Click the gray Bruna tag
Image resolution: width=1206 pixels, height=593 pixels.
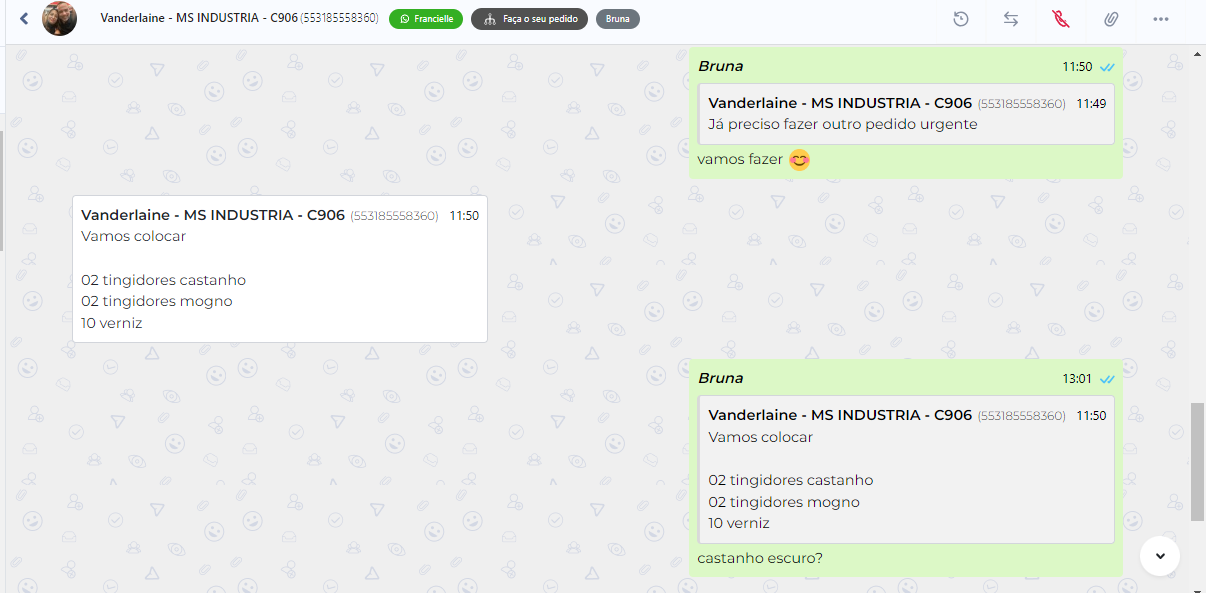617,19
